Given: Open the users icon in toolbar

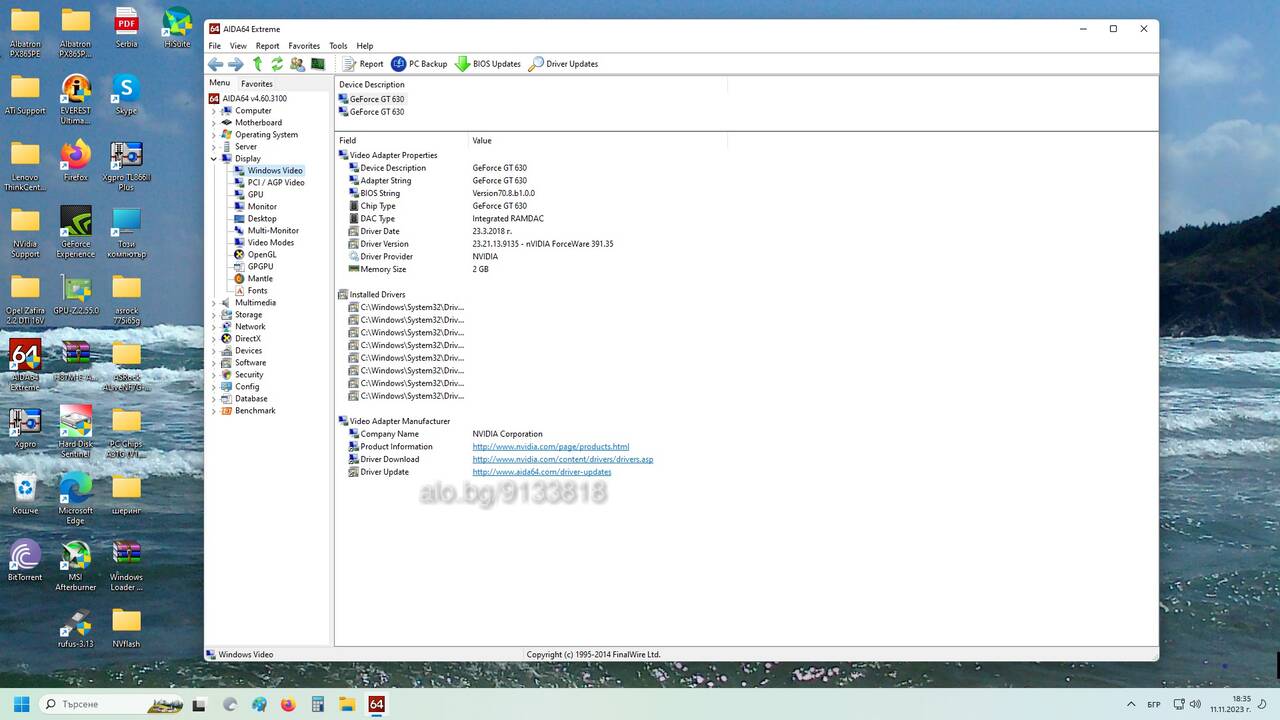Looking at the screenshot, I should click(x=297, y=64).
